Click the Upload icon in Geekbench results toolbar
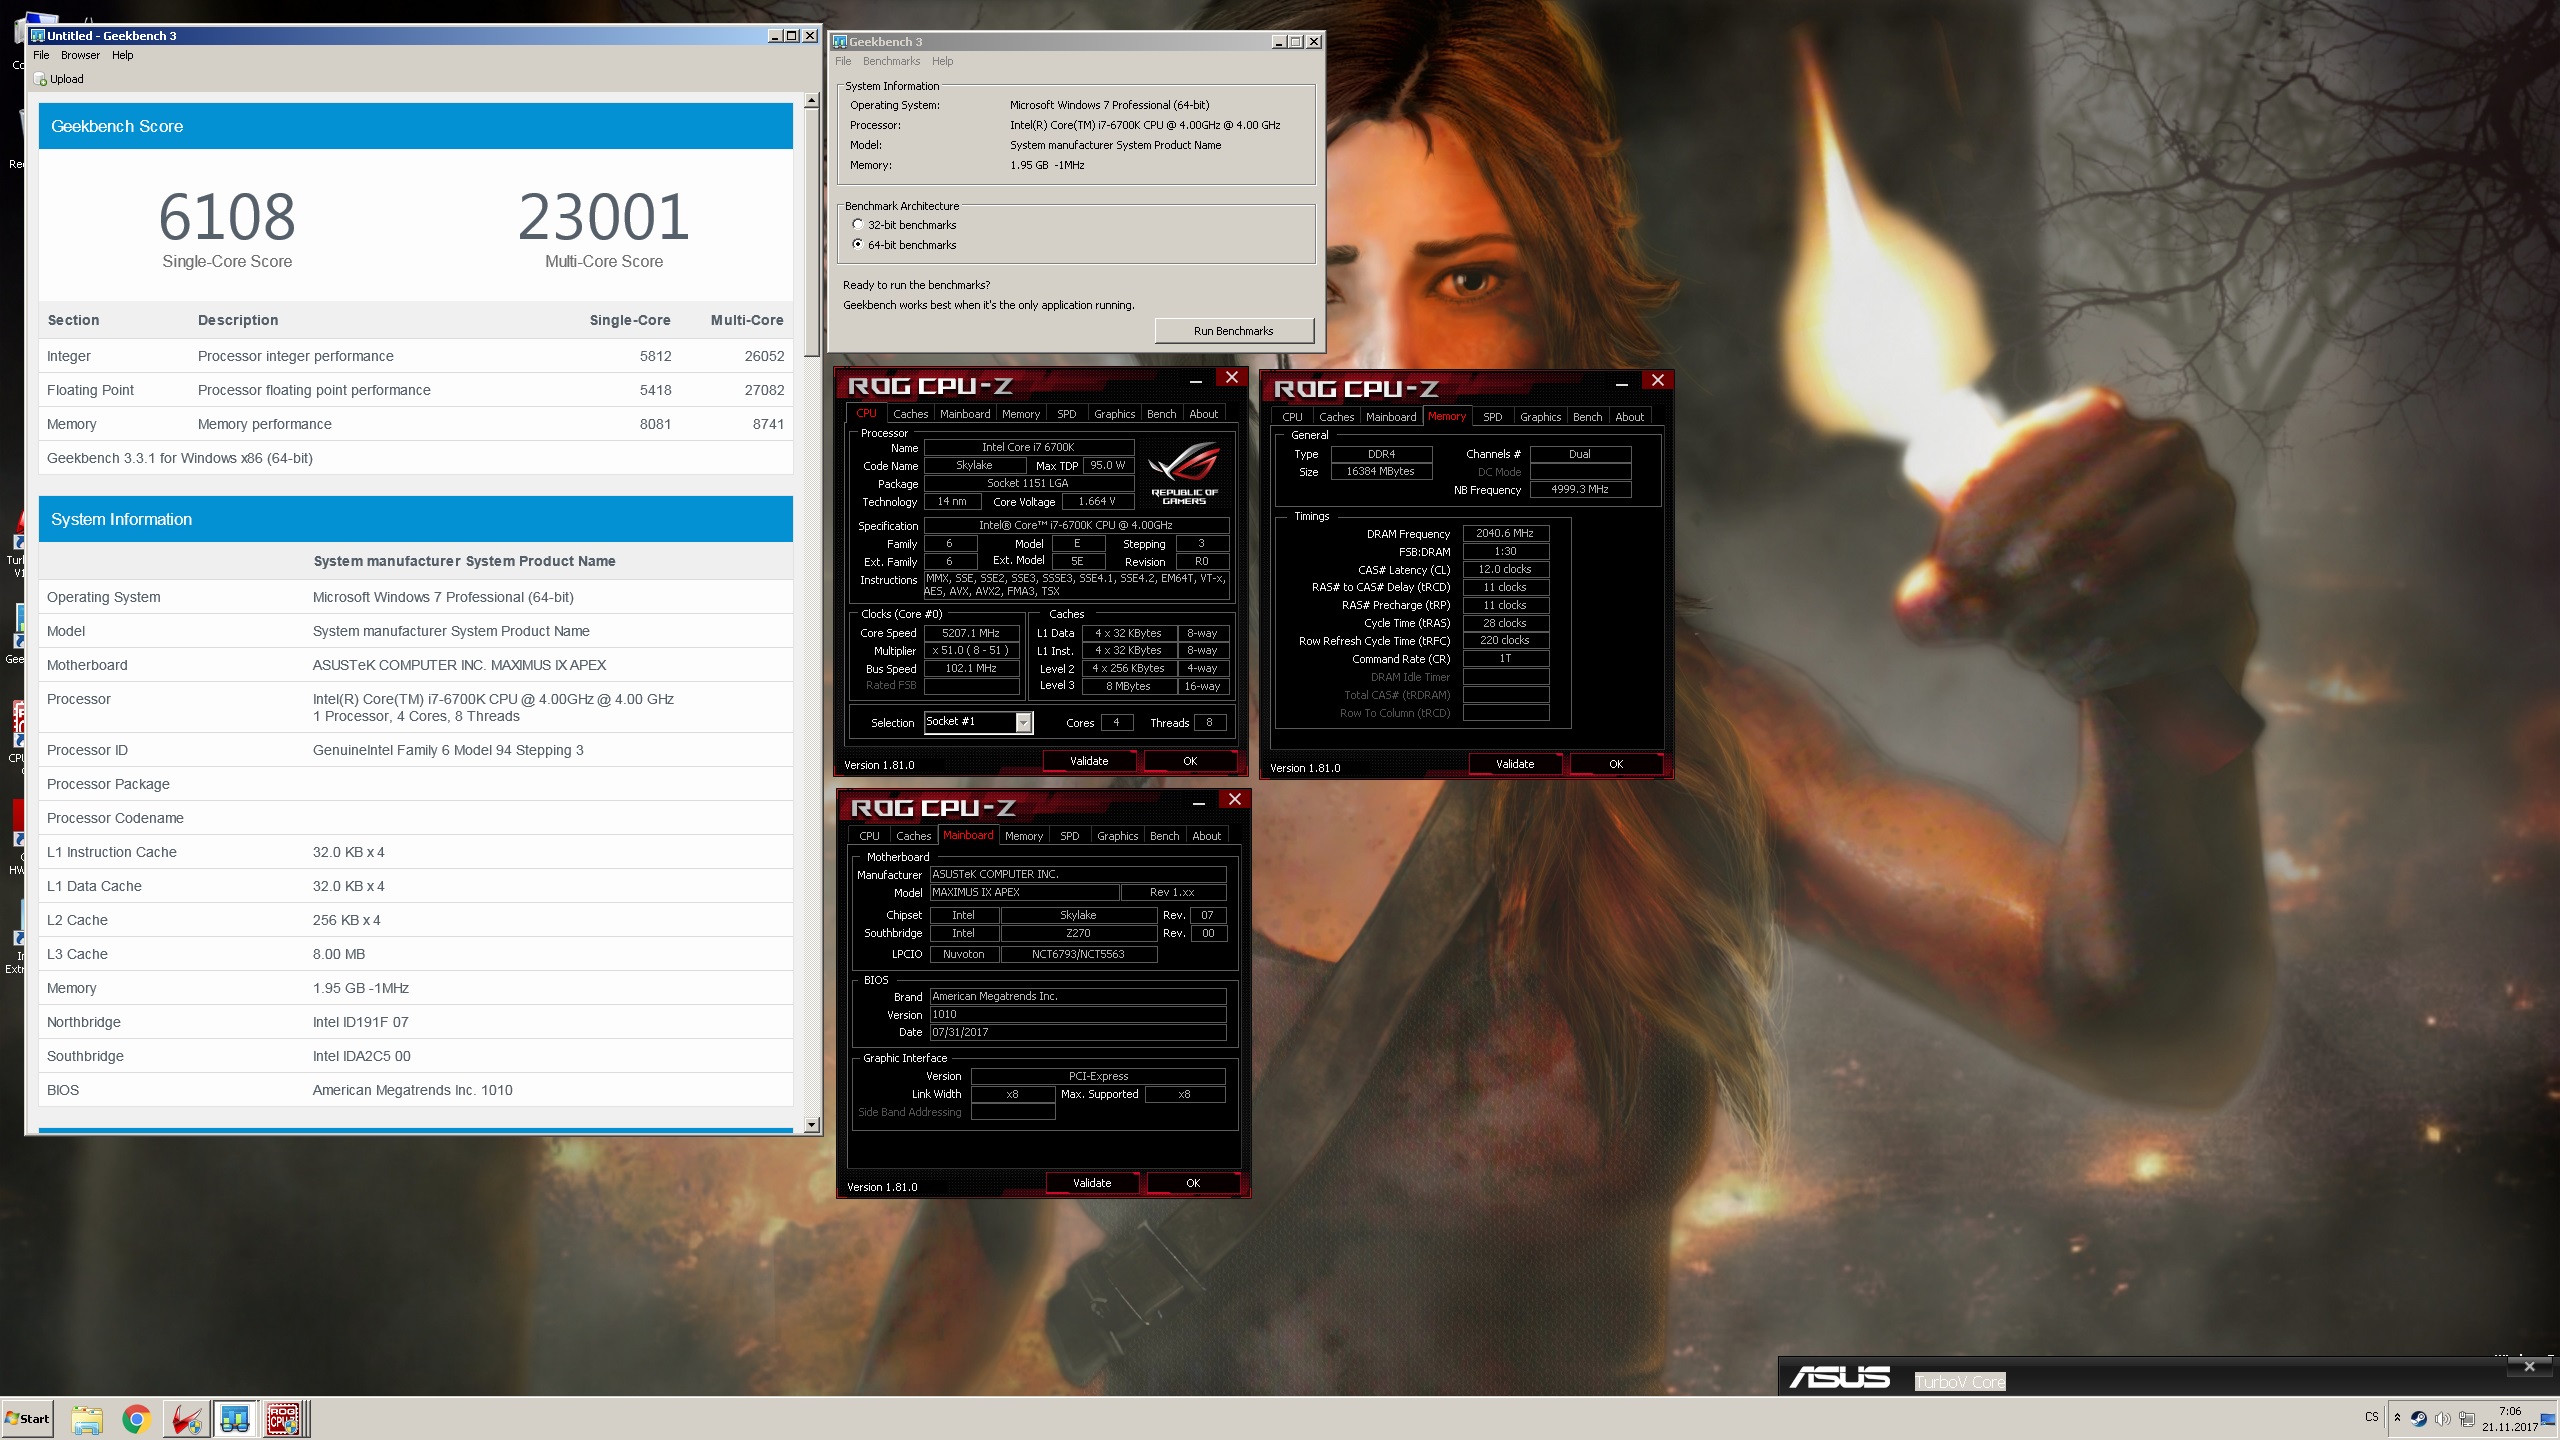The height and width of the screenshot is (1440, 2560). click(x=40, y=79)
